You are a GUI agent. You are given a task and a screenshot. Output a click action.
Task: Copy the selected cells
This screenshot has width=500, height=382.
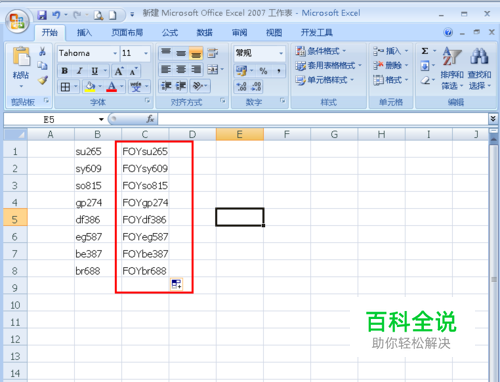coord(42,66)
